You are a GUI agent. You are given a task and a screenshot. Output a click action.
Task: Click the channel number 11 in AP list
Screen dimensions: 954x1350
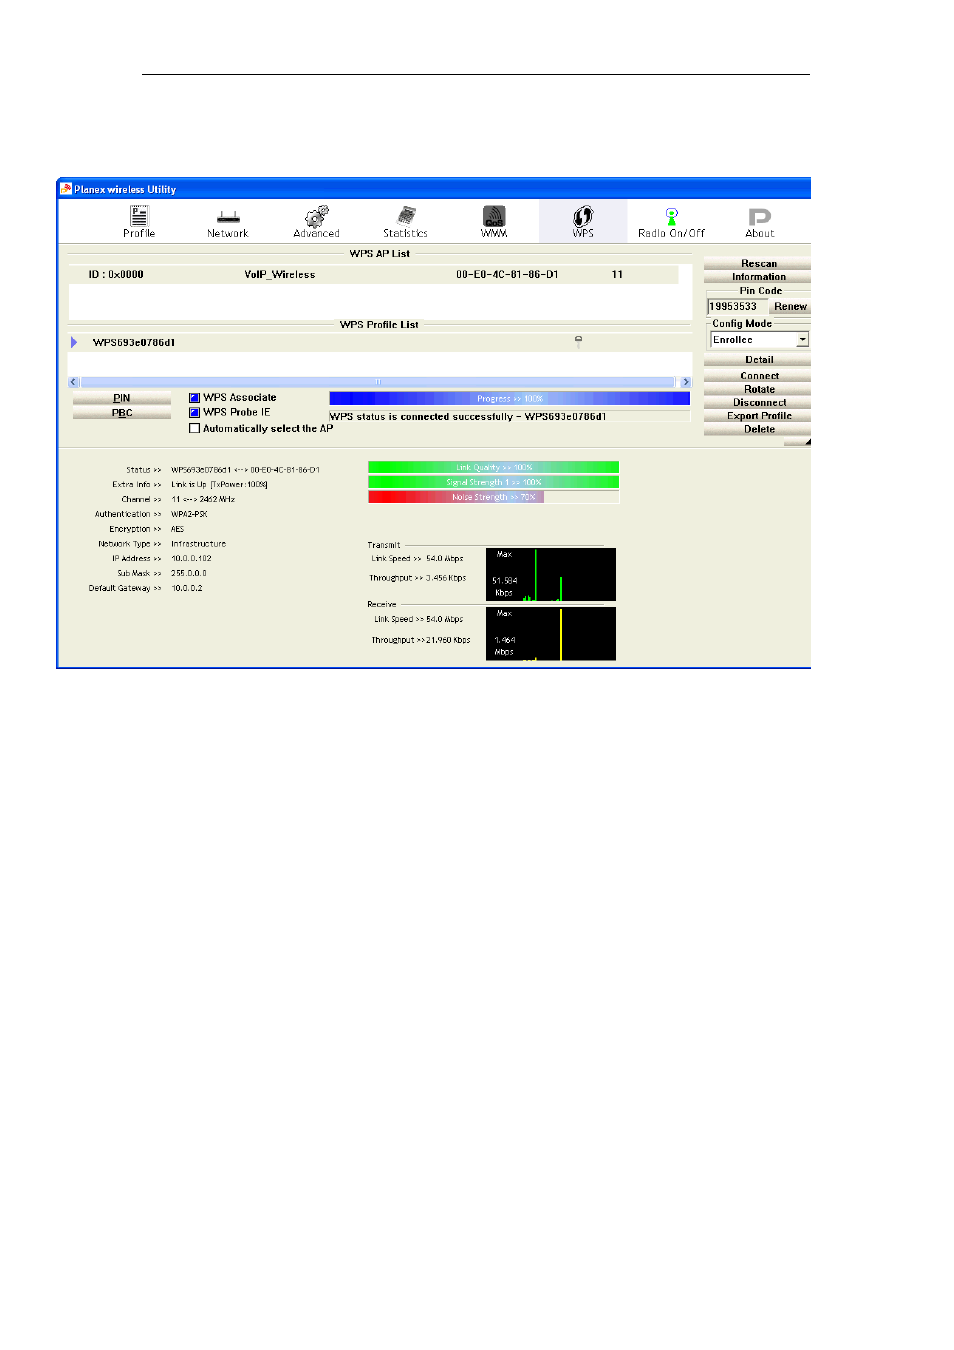tap(617, 274)
